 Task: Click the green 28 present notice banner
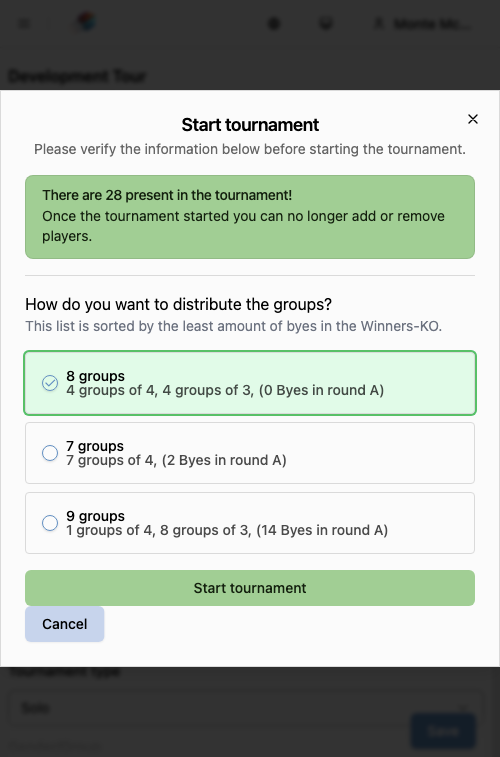point(250,217)
